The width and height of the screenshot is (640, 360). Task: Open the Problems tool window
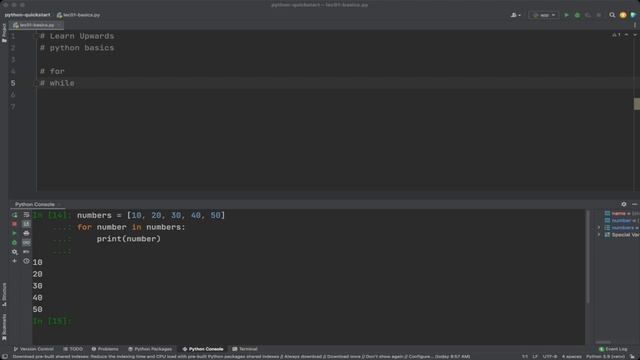click(x=105, y=349)
